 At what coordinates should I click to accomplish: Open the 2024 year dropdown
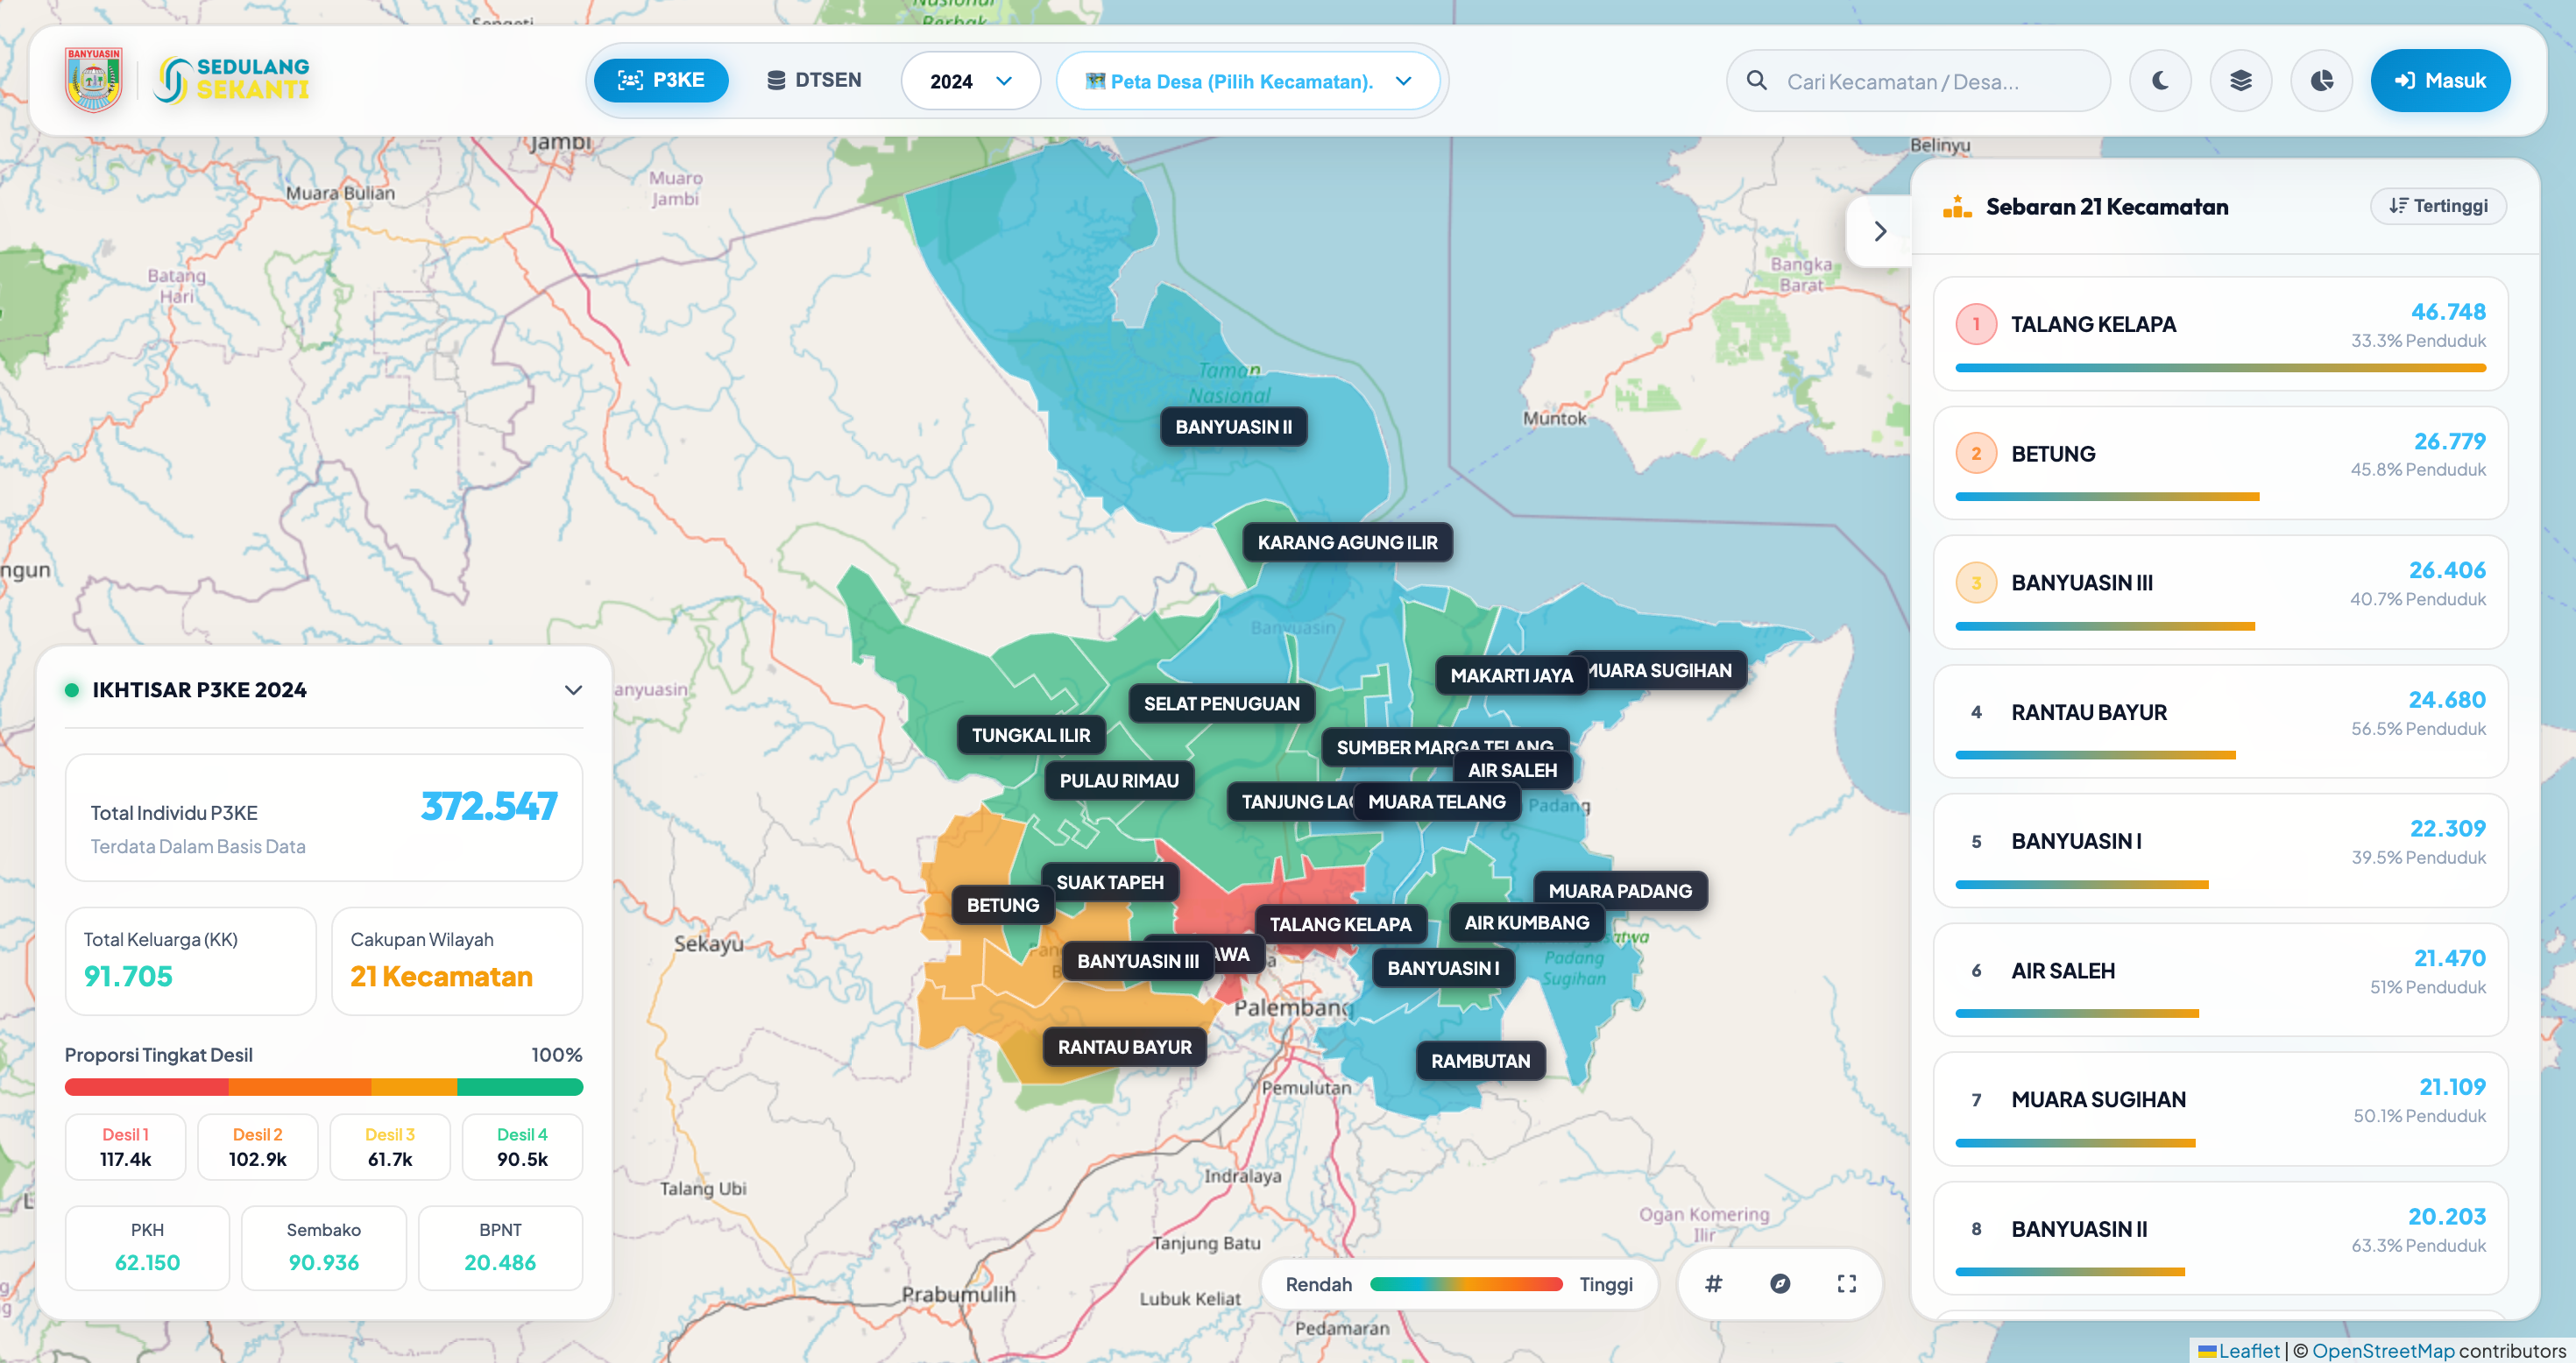tap(970, 81)
